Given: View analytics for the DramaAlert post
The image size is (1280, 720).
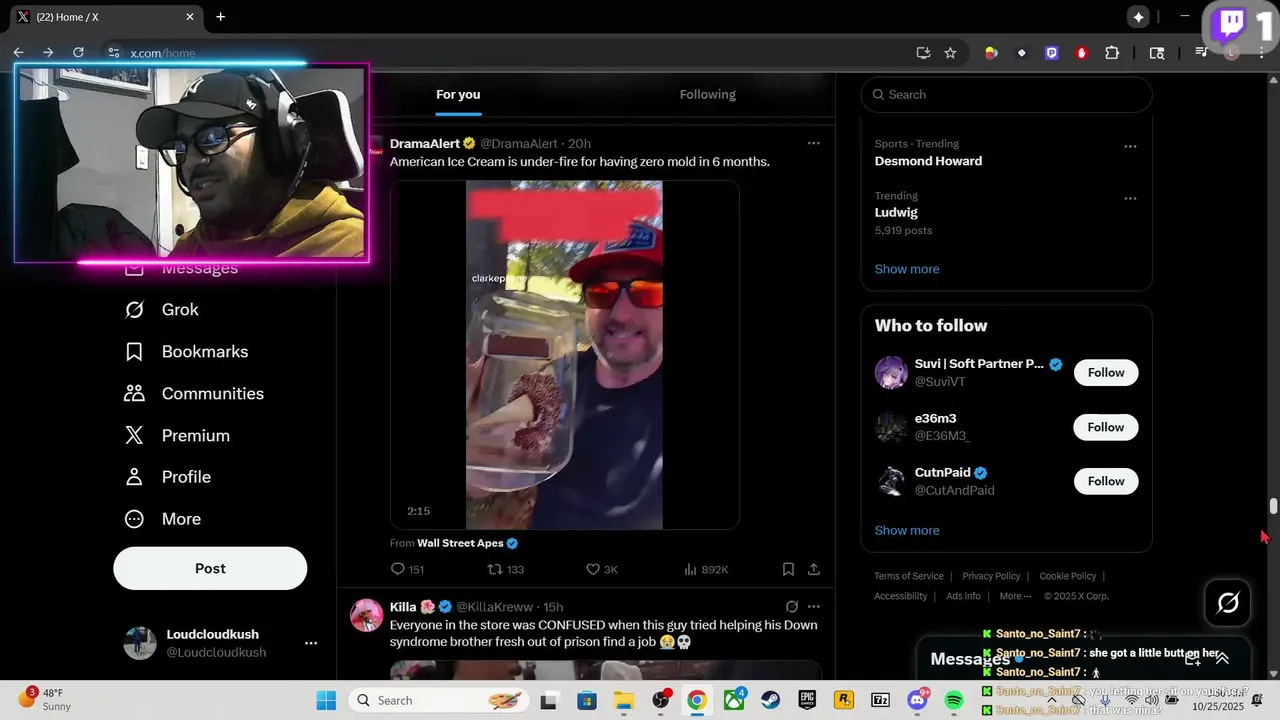Looking at the screenshot, I should 706,569.
